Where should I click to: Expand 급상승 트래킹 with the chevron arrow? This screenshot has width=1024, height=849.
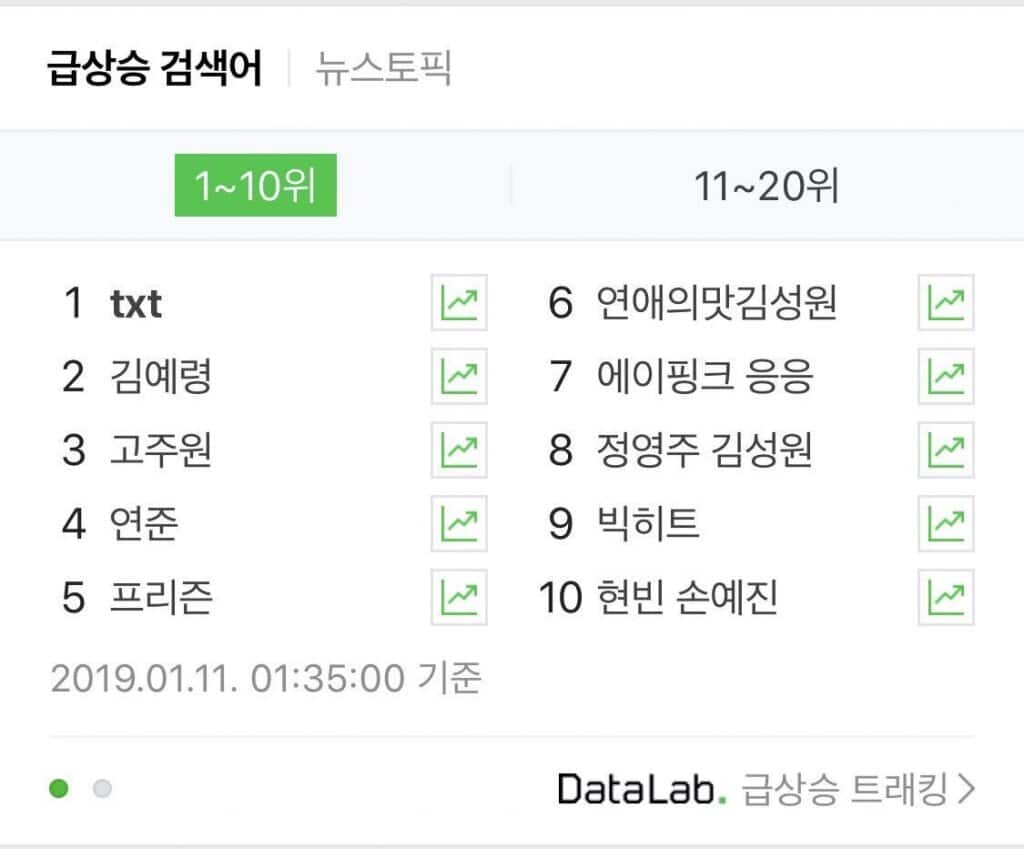[965, 790]
